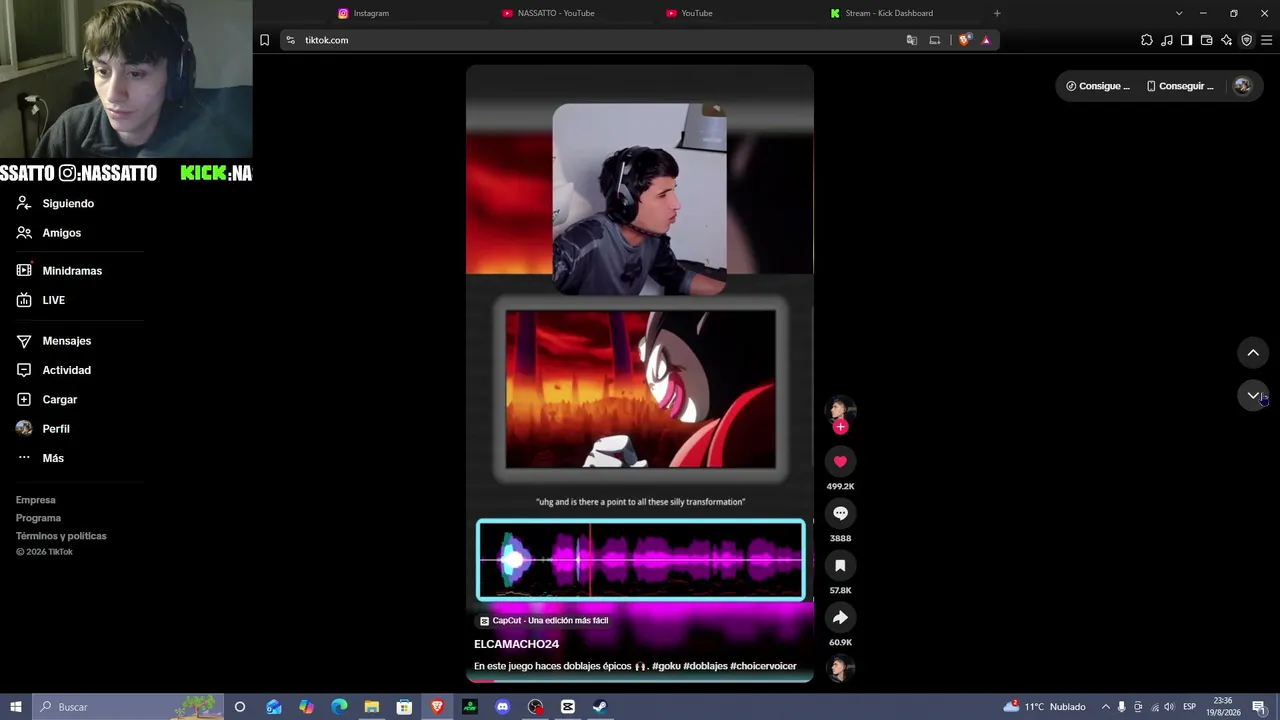The width and height of the screenshot is (1280, 720).
Task: Open the Leo AI sparkle icon
Action: (x=1227, y=40)
